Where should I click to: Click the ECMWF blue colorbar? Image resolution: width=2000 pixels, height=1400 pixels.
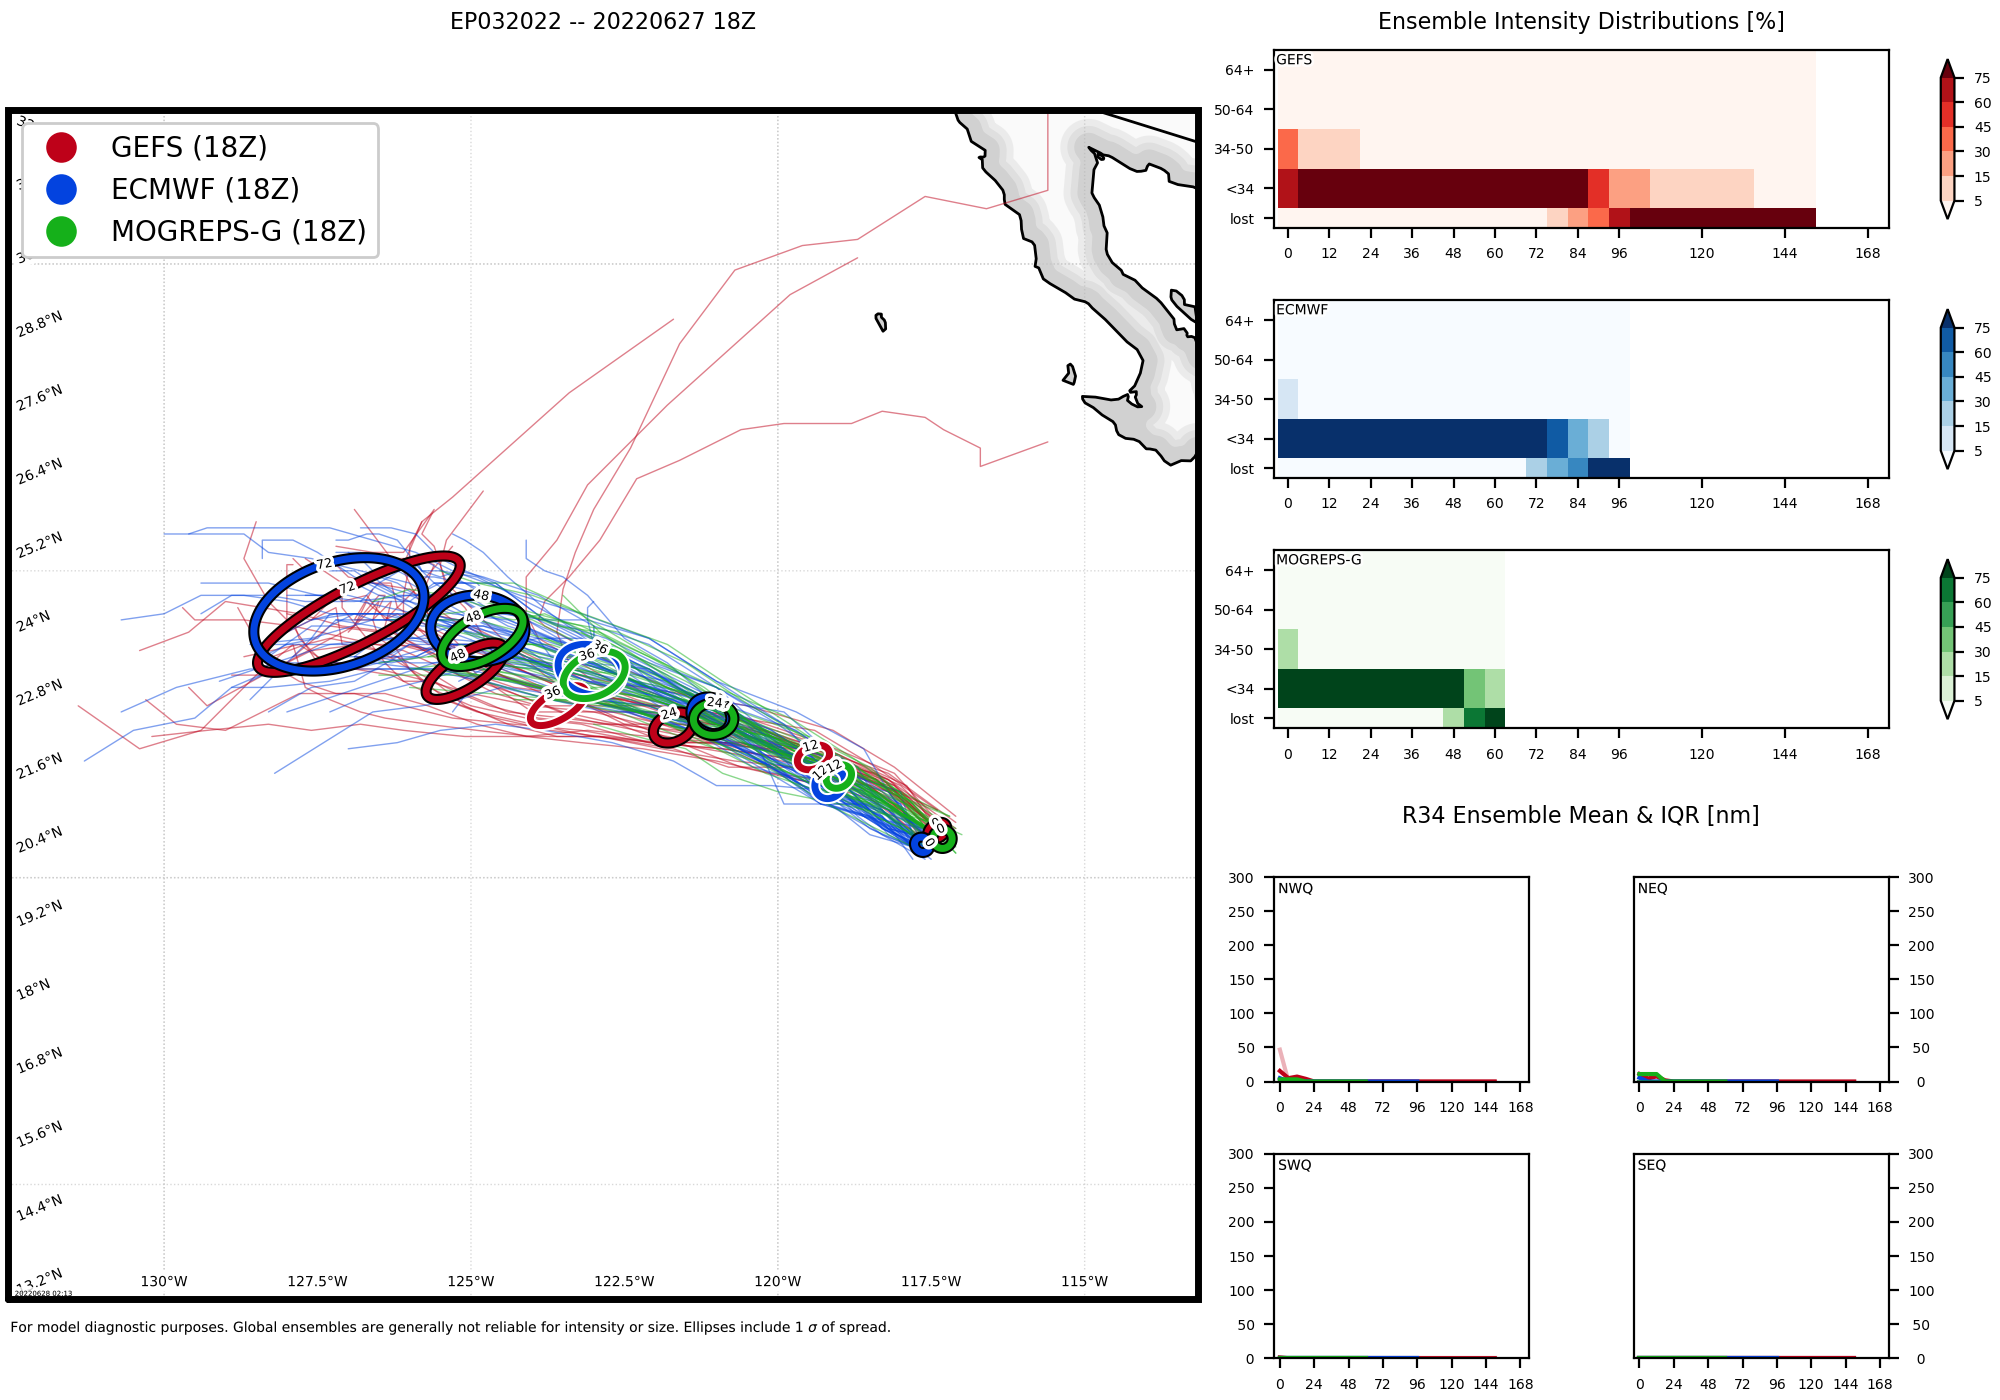[x=1946, y=388]
